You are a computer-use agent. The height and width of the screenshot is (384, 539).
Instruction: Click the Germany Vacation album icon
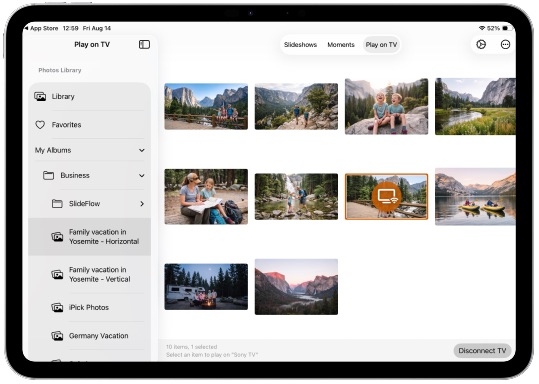57,336
